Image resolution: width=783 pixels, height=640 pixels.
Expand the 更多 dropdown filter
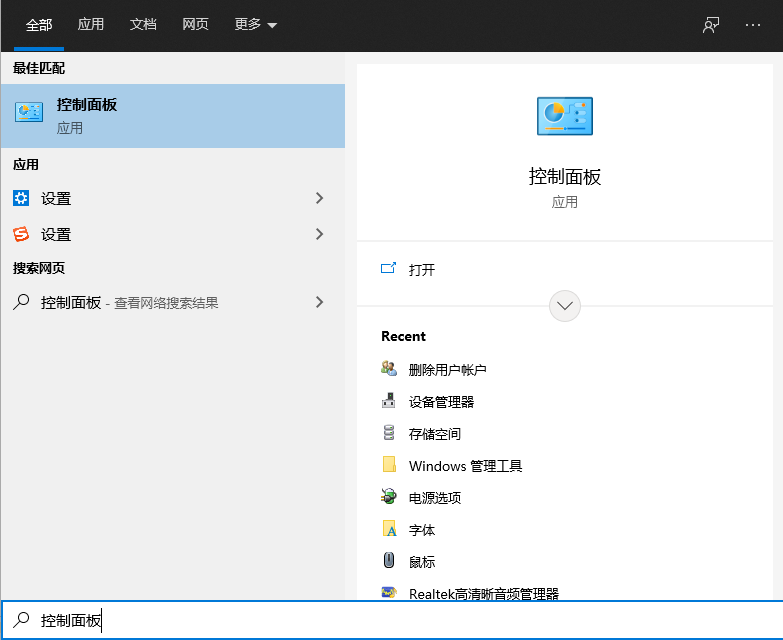coord(256,25)
